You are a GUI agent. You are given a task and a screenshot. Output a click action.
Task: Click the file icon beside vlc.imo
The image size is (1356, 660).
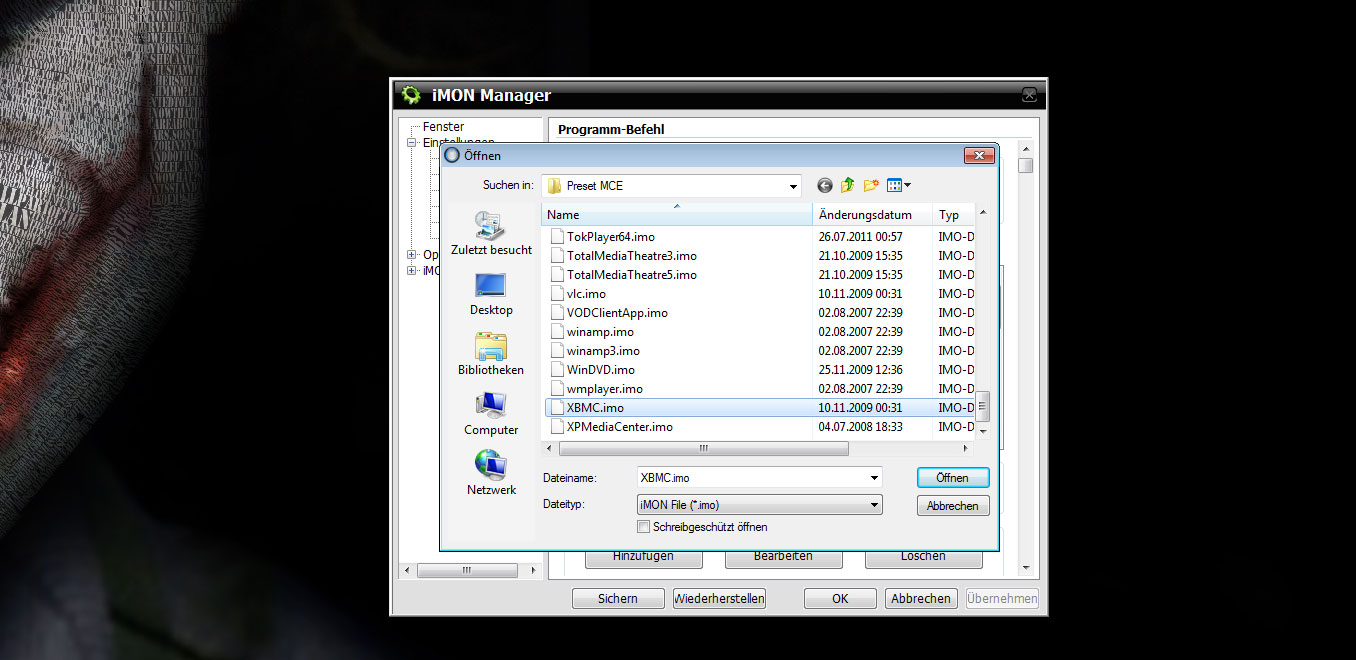558,294
